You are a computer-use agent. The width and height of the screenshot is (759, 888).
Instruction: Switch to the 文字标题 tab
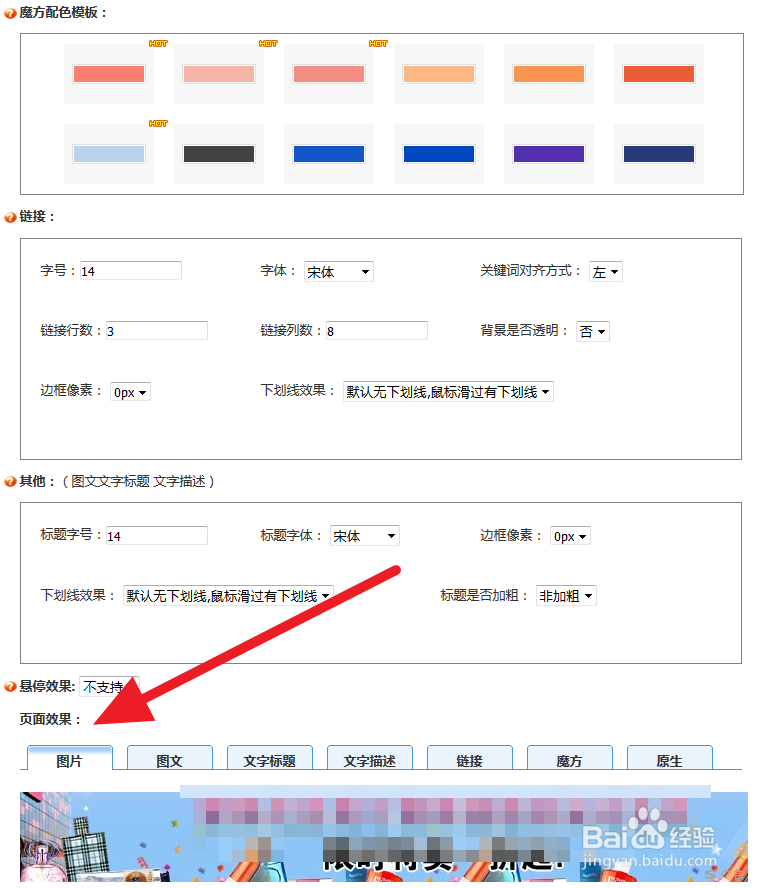pyautogui.click(x=270, y=758)
